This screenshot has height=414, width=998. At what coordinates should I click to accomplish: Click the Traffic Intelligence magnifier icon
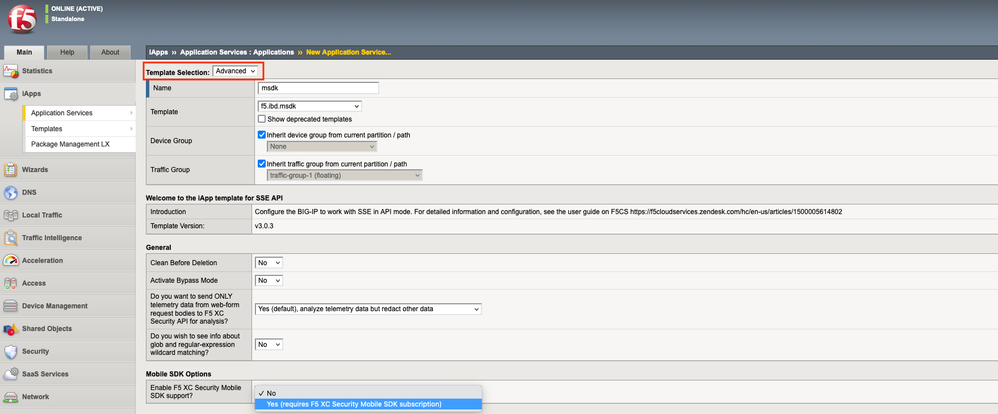(x=11, y=238)
